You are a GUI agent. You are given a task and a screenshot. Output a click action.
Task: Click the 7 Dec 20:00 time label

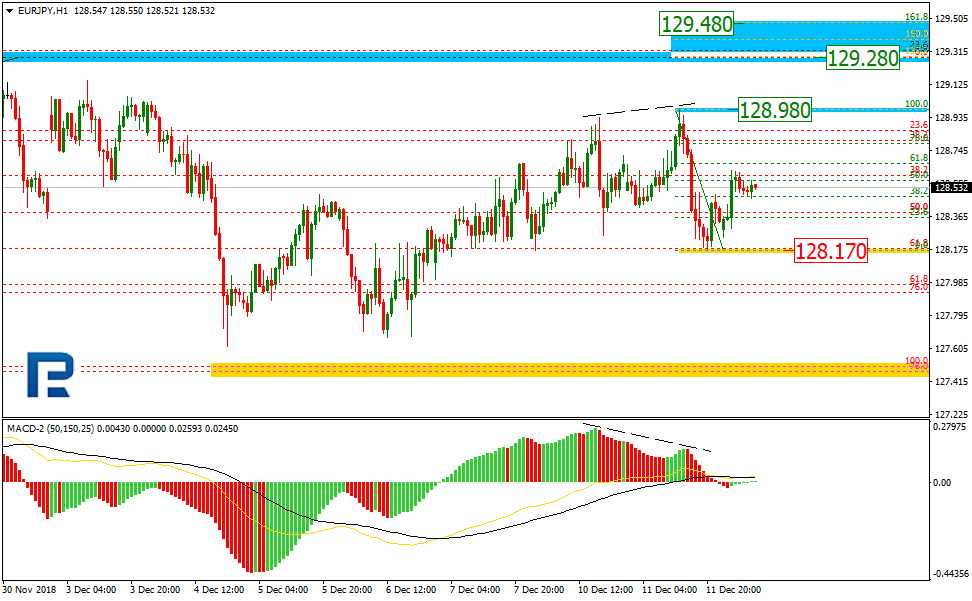(x=539, y=589)
